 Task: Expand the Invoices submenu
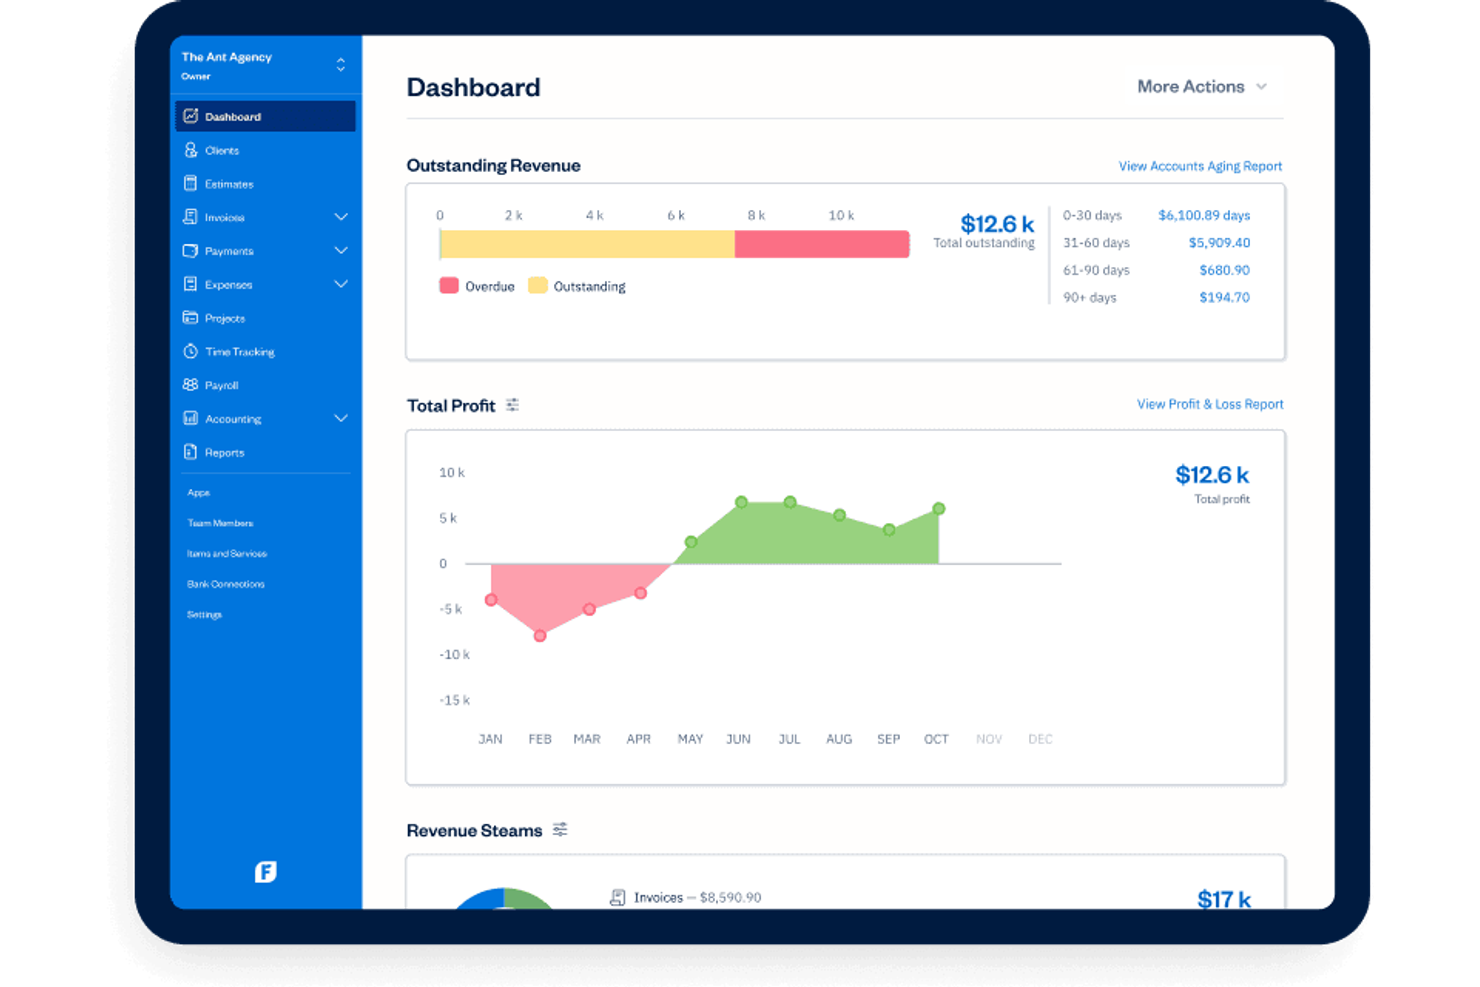(x=341, y=216)
